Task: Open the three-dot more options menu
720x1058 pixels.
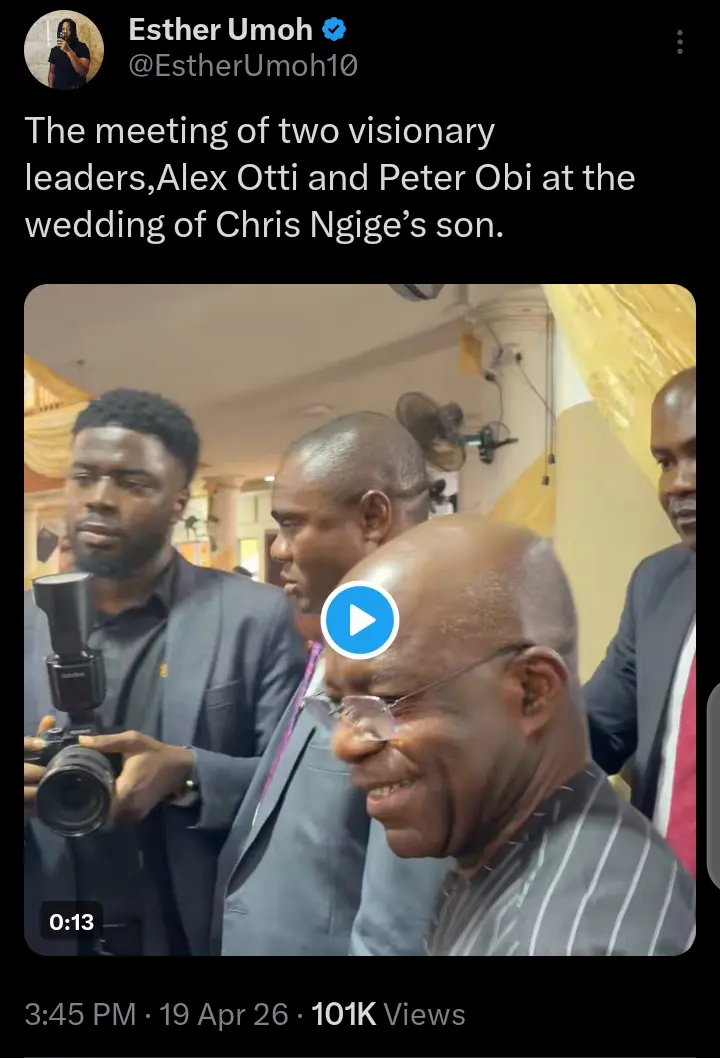Action: (x=680, y=42)
